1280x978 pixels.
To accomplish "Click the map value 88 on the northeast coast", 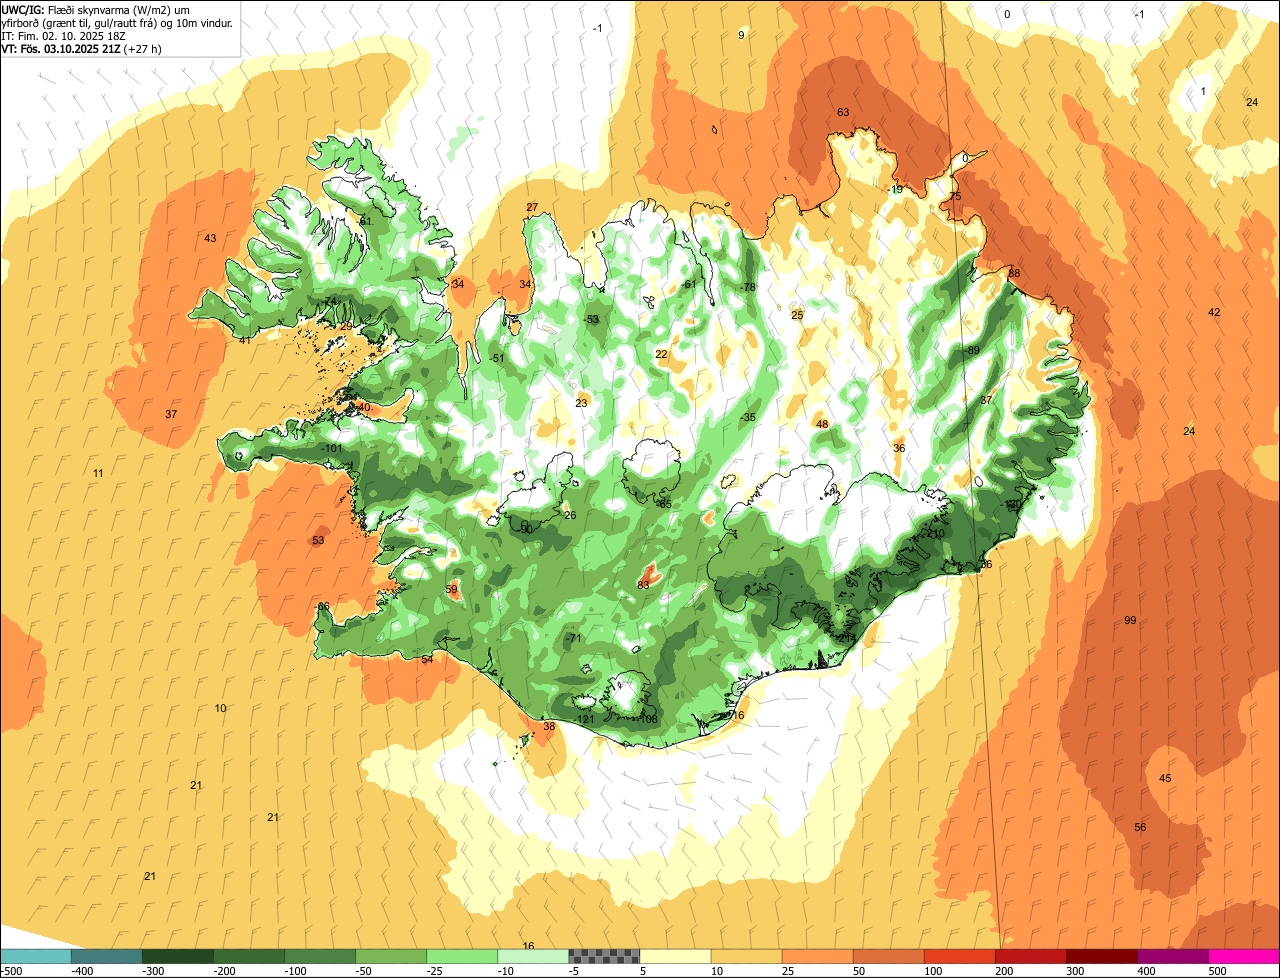I will (1014, 274).
